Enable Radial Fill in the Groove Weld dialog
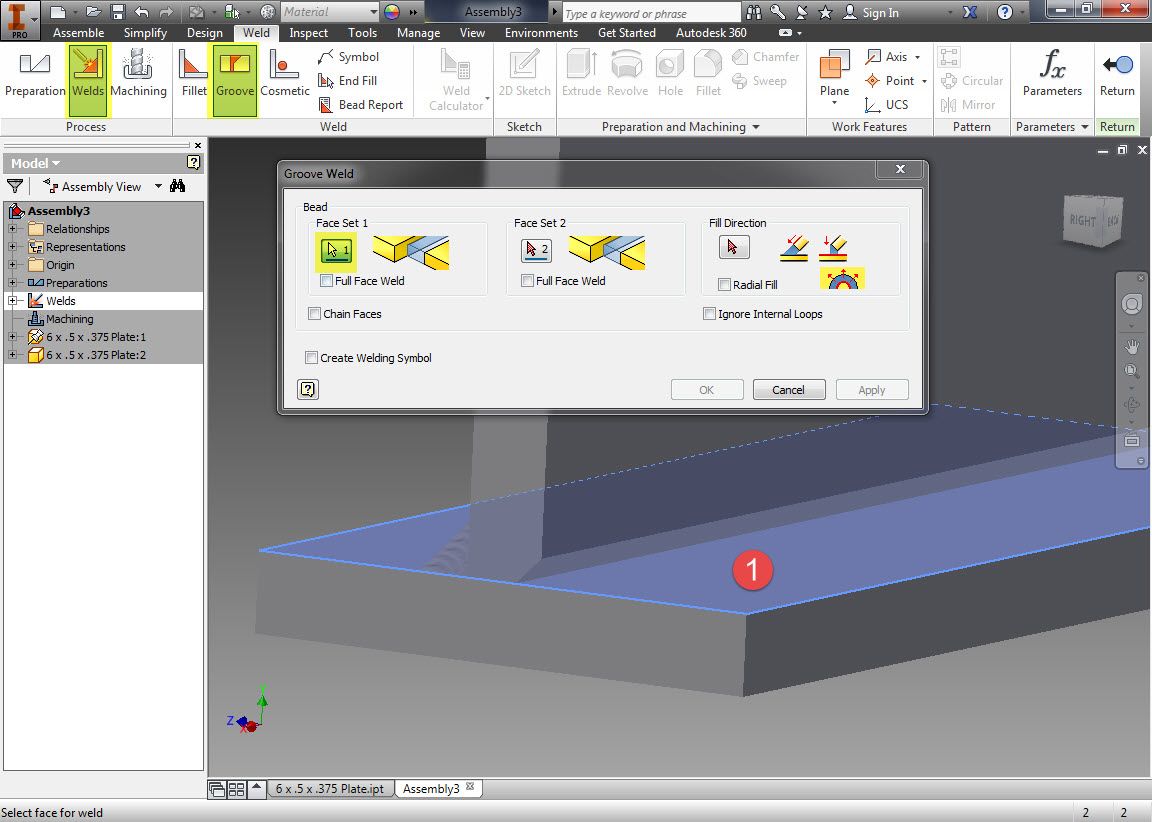The width and height of the screenshot is (1152, 822). point(724,285)
